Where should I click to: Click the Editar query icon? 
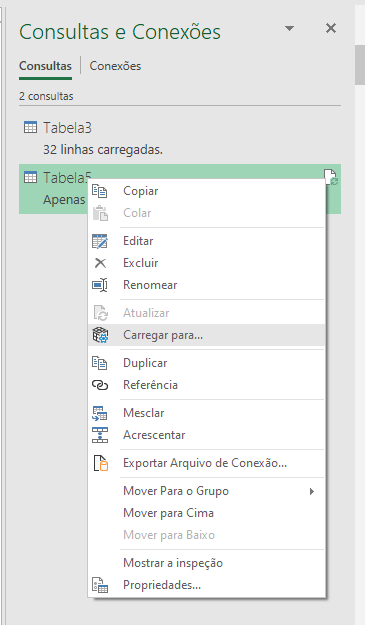pos(100,241)
